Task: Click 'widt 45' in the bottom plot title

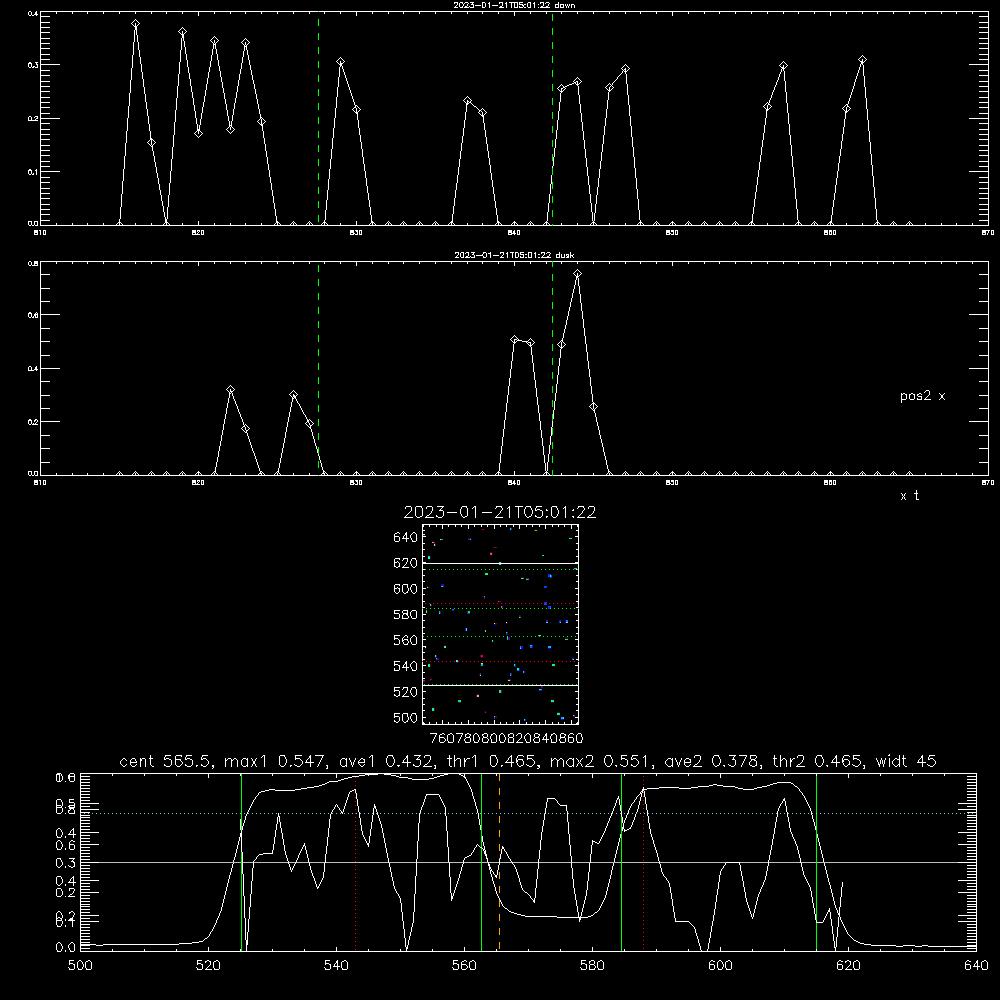Action: [x=906, y=761]
